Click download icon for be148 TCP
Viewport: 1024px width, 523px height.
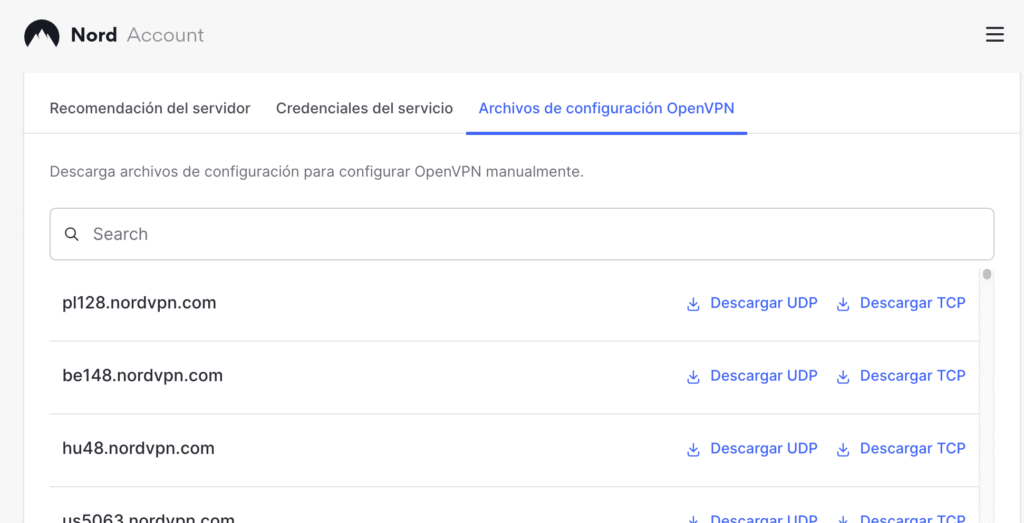click(843, 377)
